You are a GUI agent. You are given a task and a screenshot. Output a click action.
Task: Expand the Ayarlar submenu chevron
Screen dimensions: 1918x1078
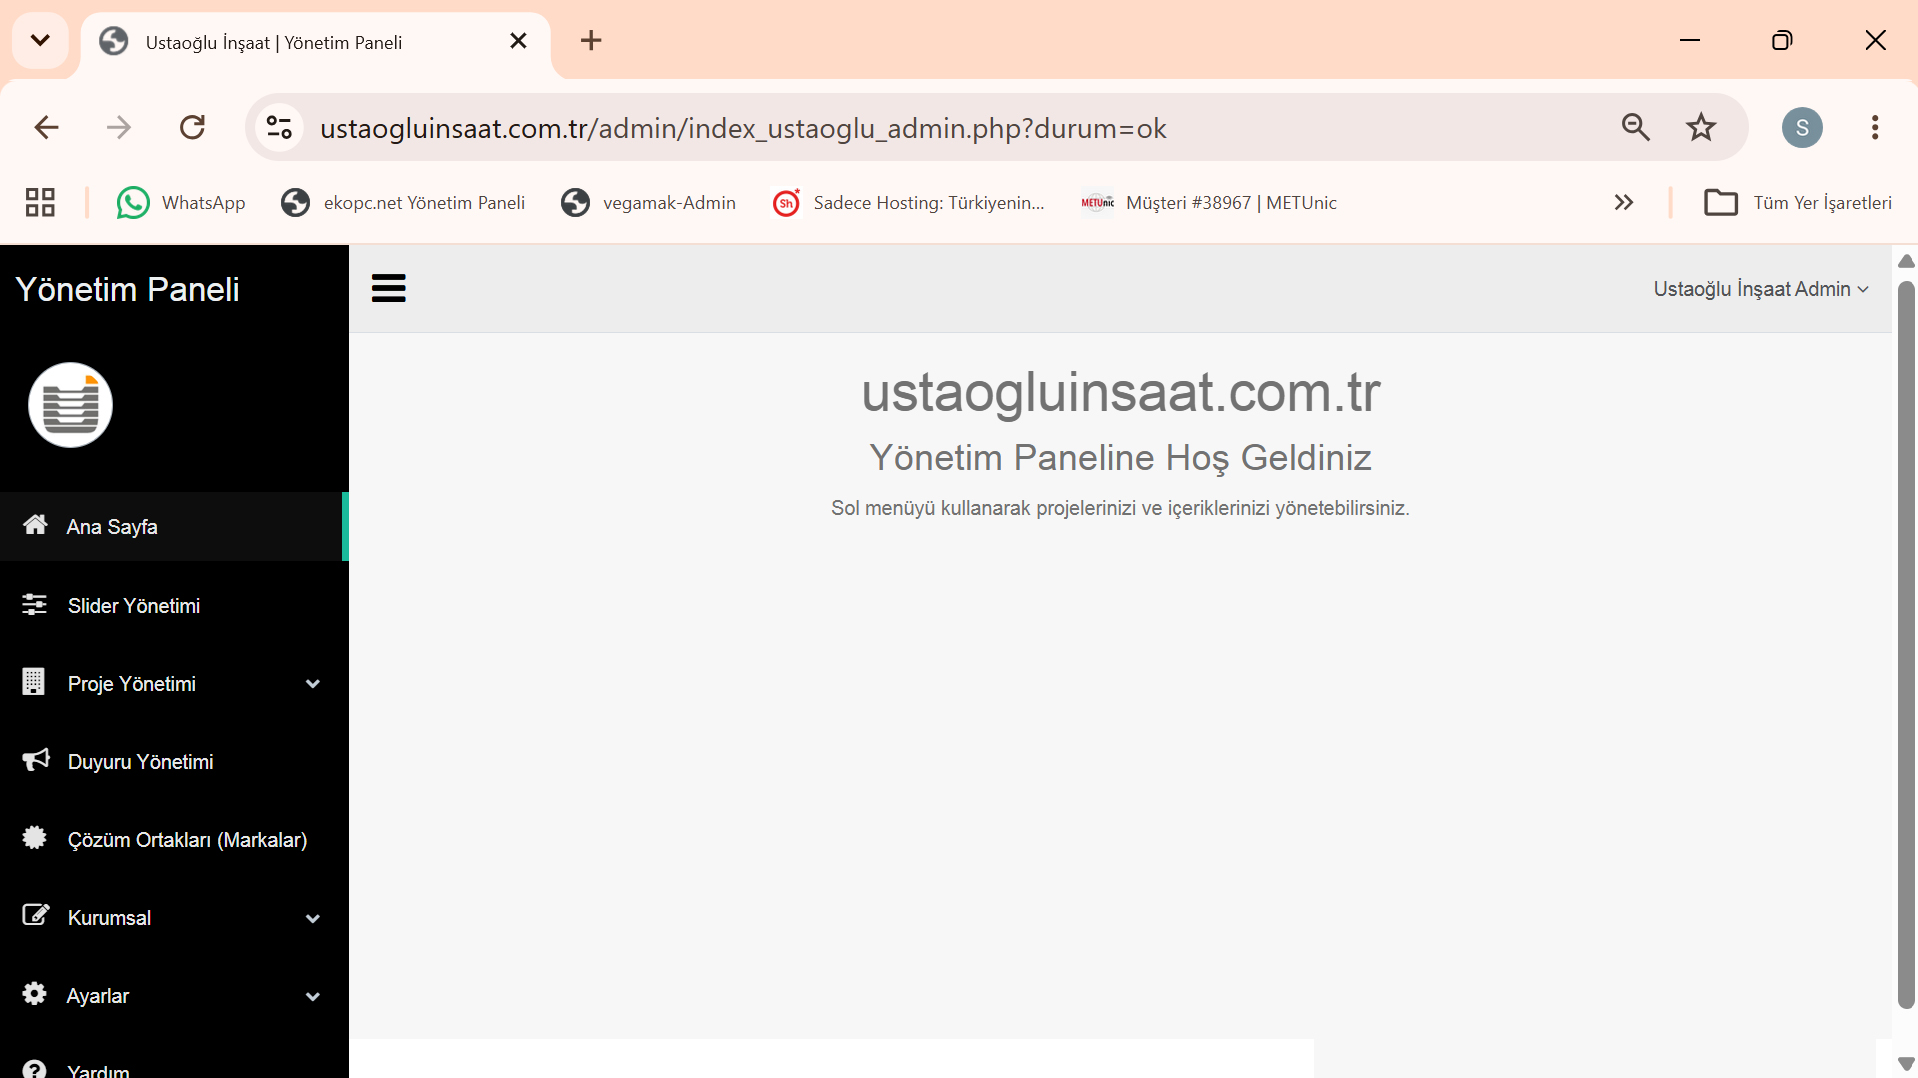tap(313, 996)
